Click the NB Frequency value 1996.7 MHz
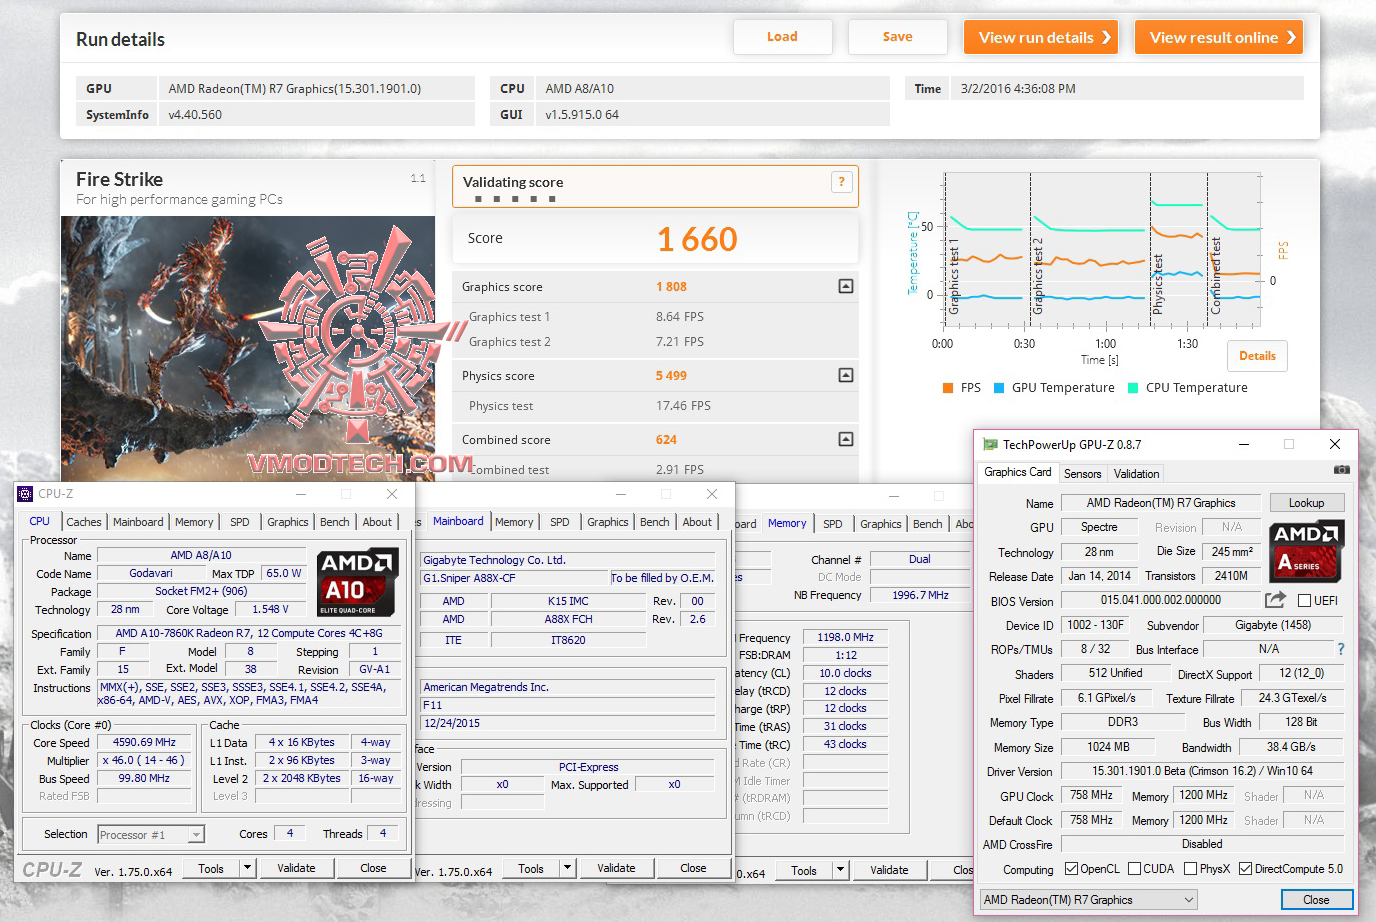 pos(920,595)
